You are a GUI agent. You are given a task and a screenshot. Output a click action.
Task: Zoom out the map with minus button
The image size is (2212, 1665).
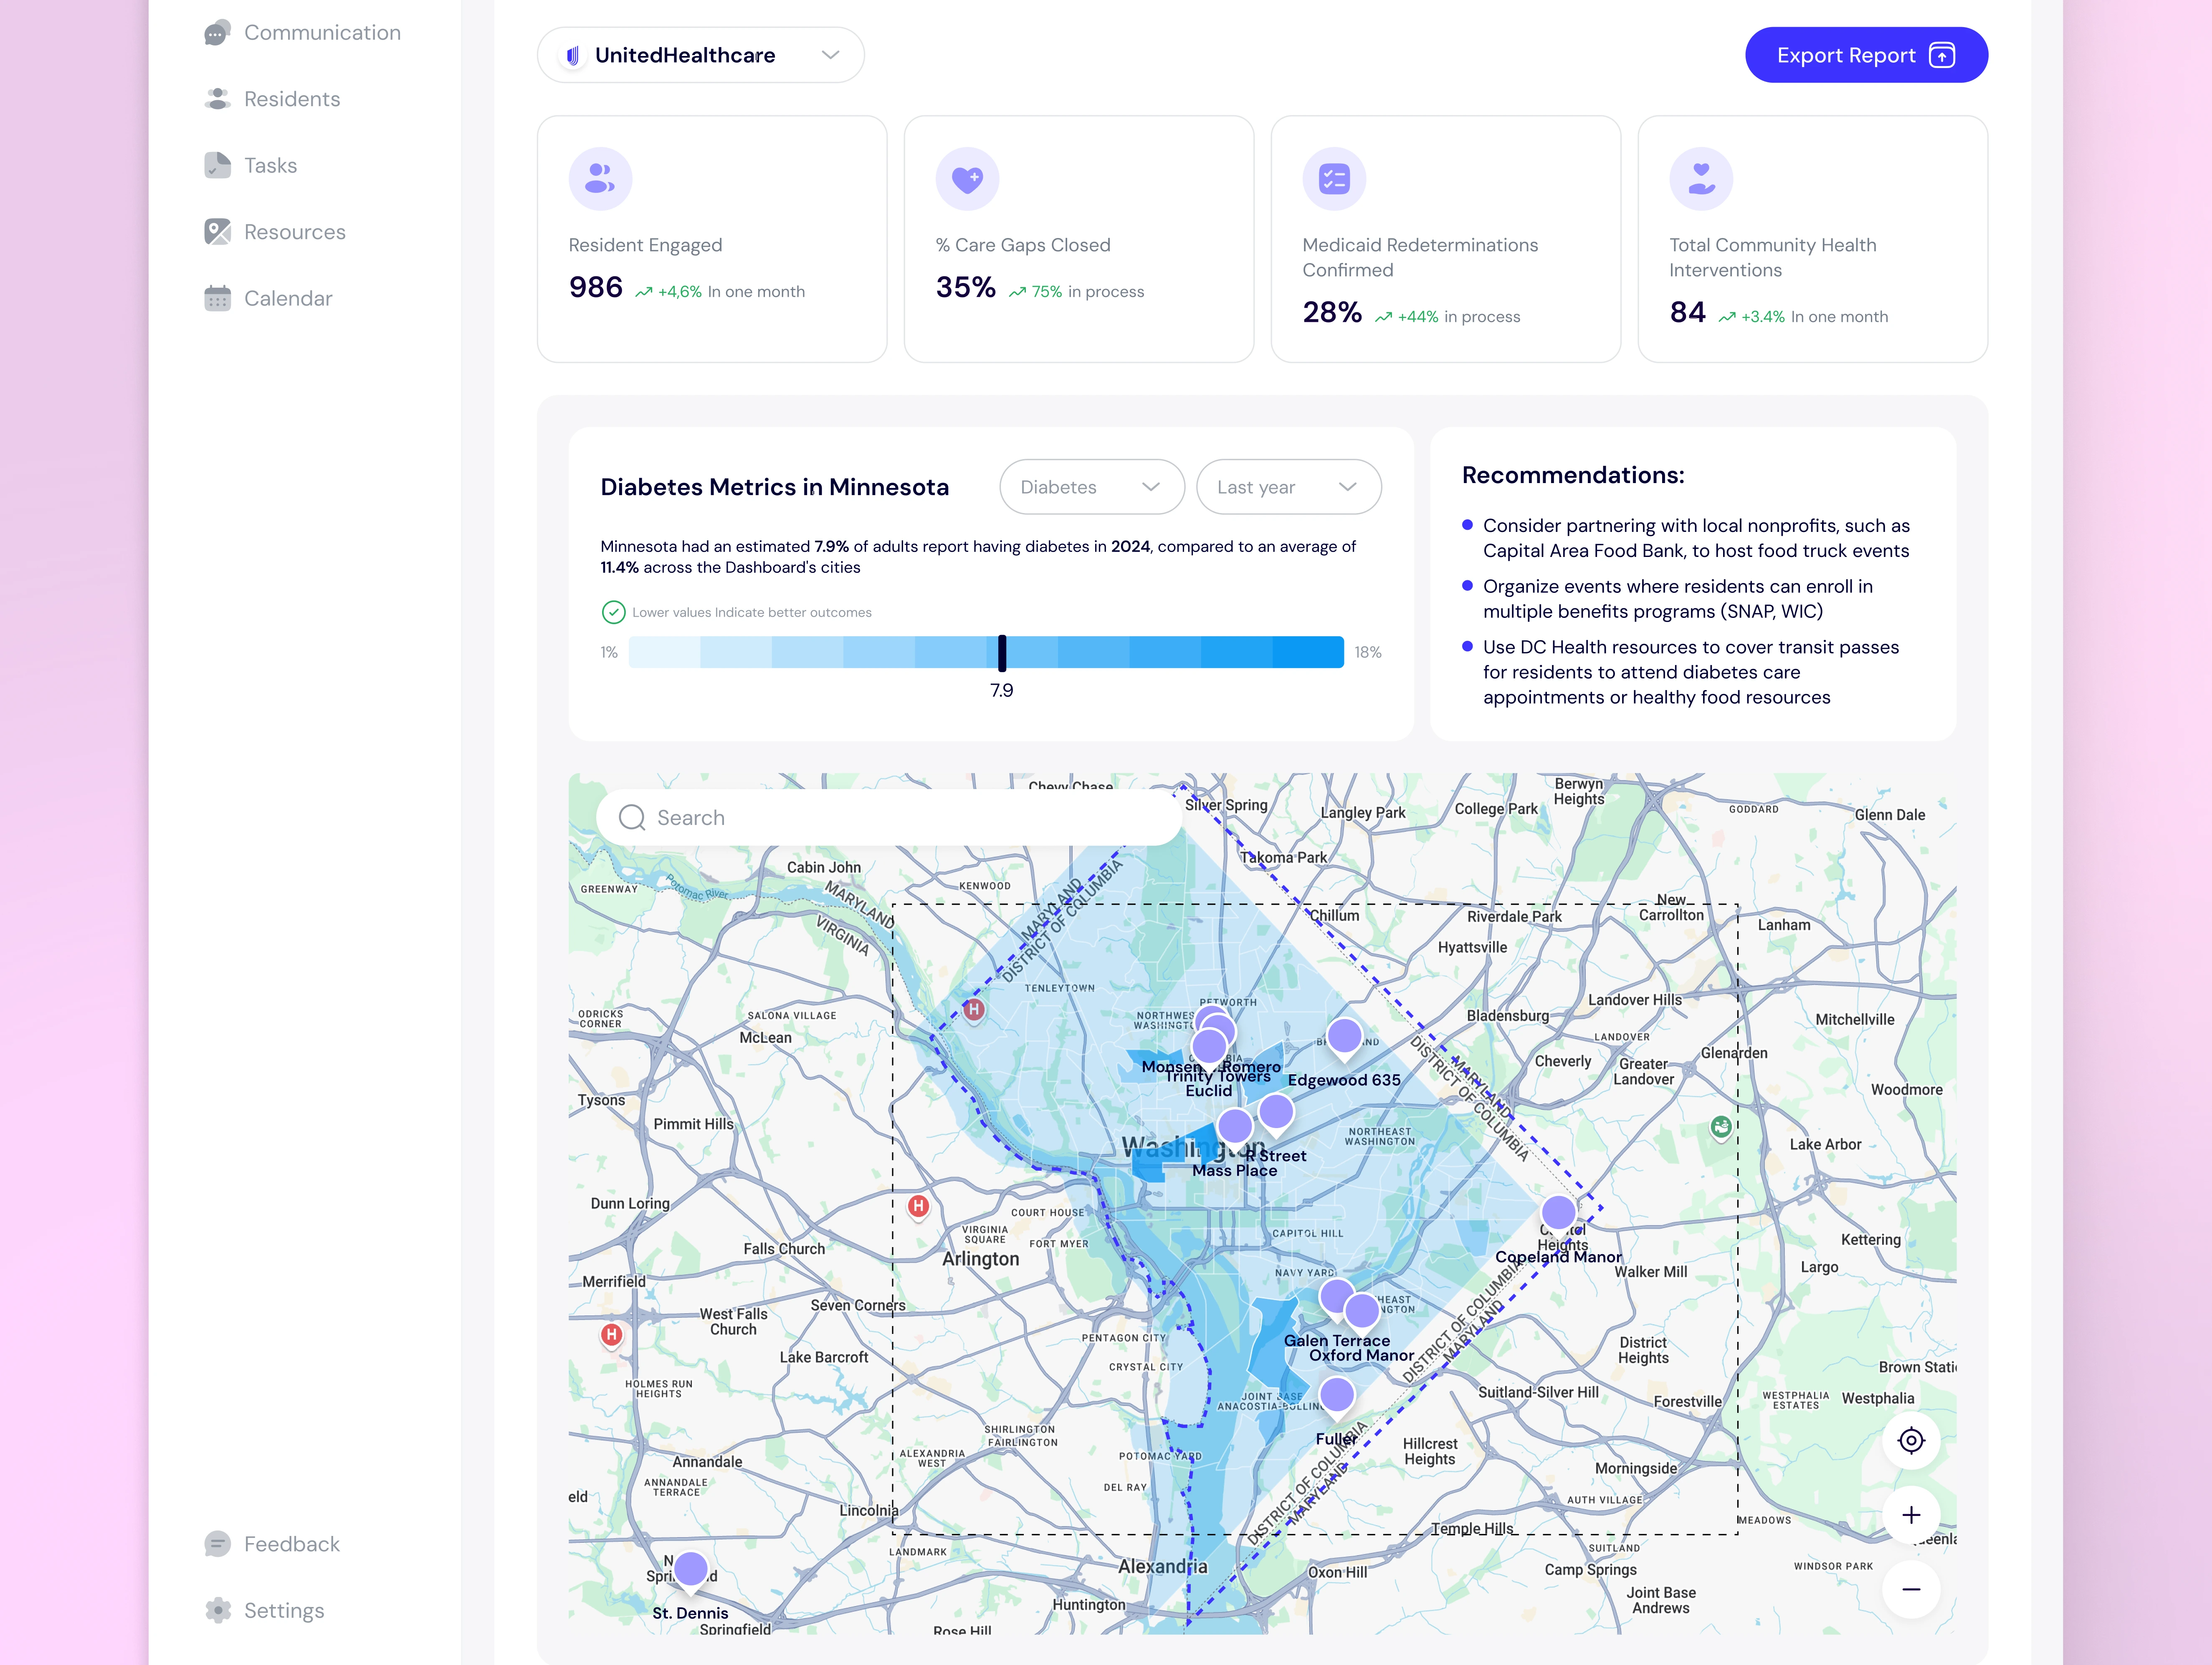tap(1911, 1589)
